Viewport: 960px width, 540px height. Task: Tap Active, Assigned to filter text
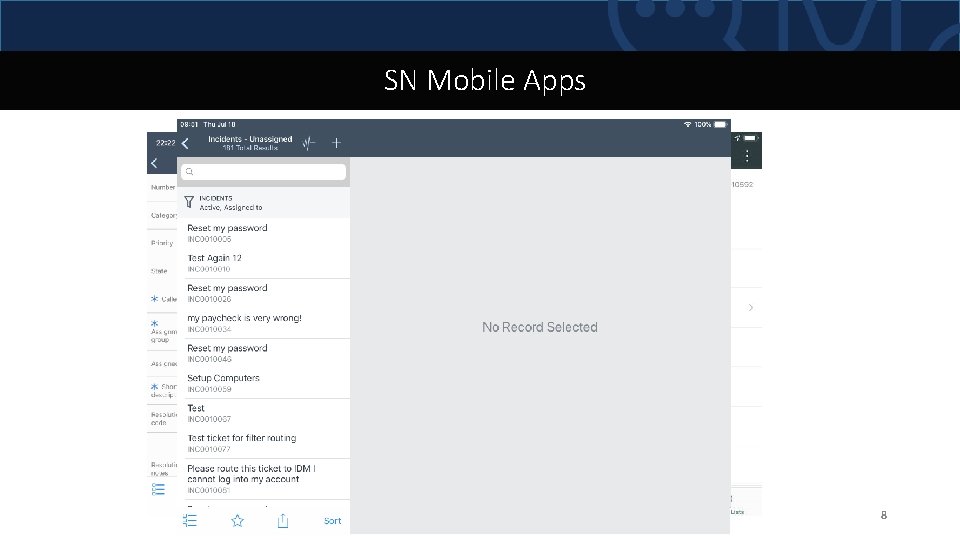231,208
